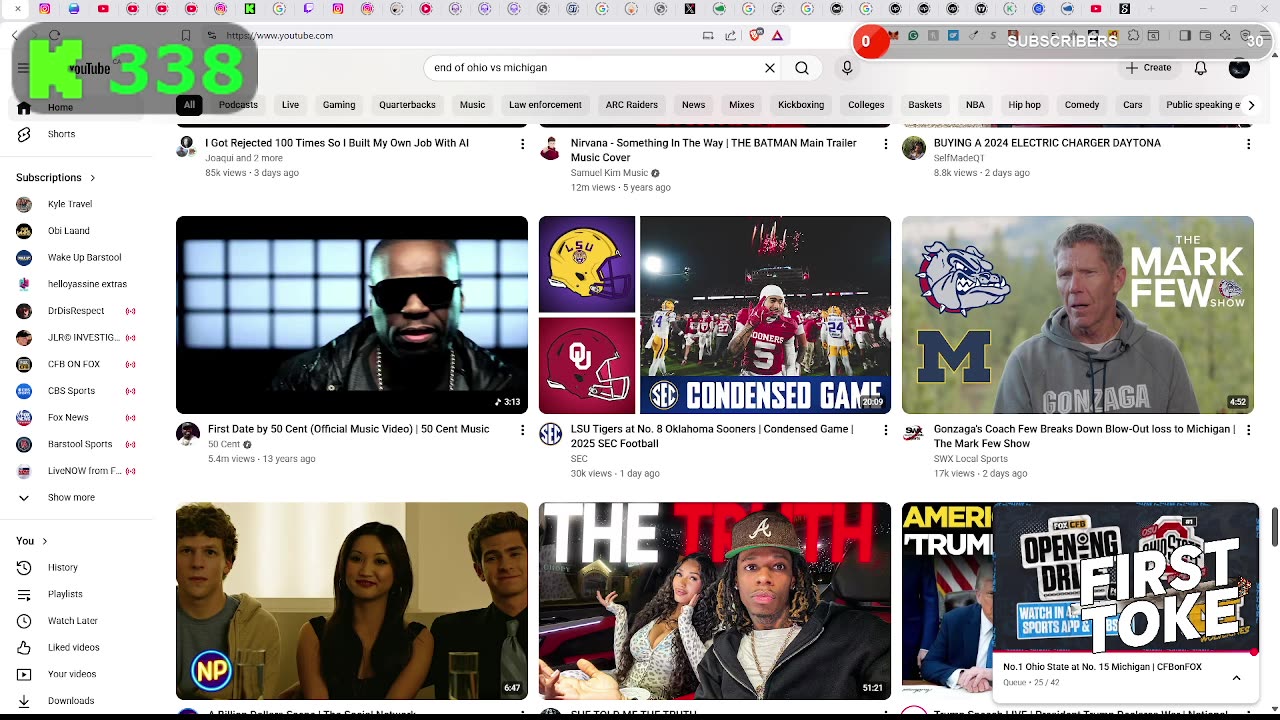Play the Mark Few Show Gonzaga thumbnail

pyautogui.click(x=1078, y=315)
